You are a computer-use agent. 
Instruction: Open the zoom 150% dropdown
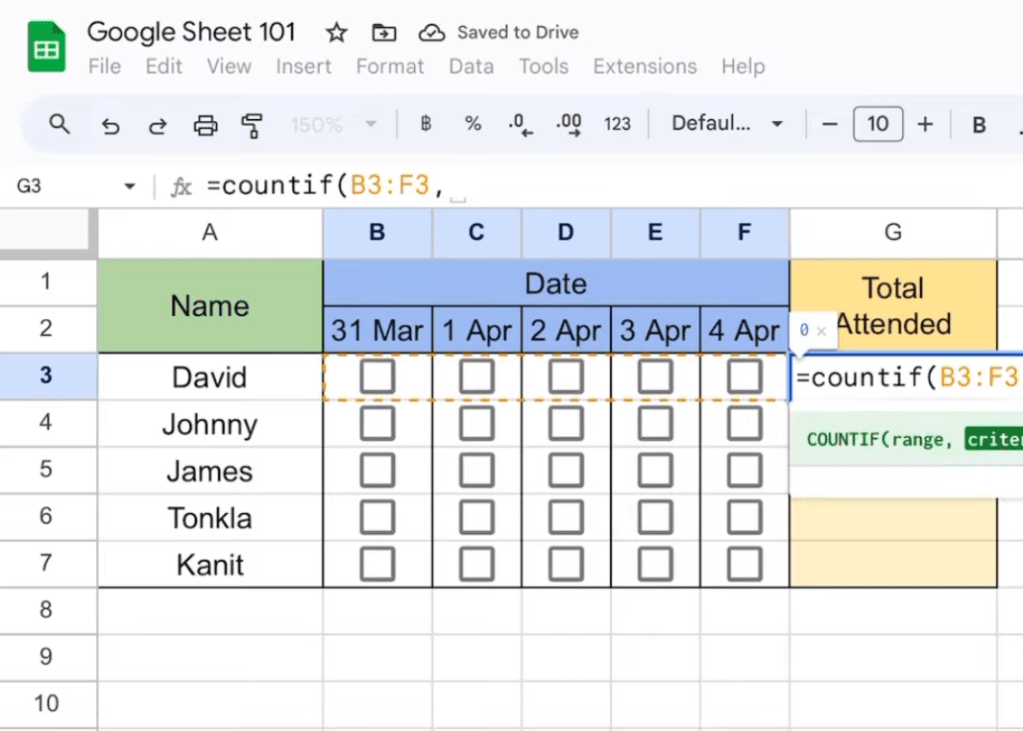[334, 125]
